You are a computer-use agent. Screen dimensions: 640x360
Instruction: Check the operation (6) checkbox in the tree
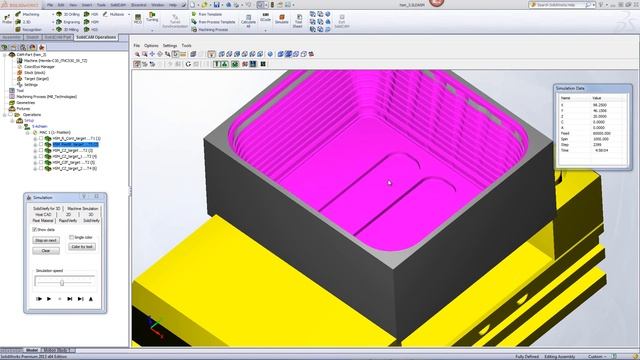coord(41,168)
